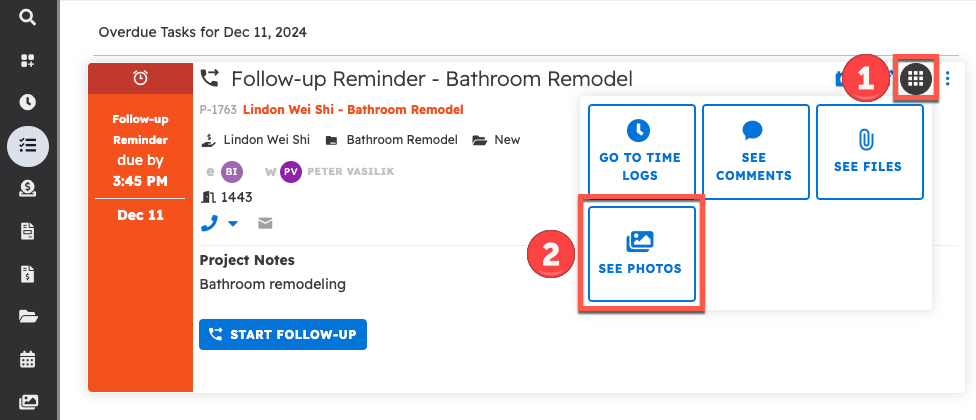
Task: Open the photo gallery sidebar icon
Action: coord(28,402)
